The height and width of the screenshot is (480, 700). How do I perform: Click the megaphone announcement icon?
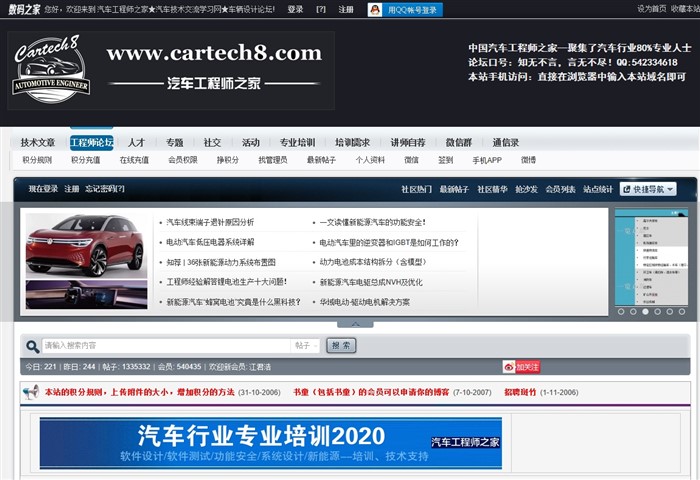pyautogui.click(x=31, y=392)
